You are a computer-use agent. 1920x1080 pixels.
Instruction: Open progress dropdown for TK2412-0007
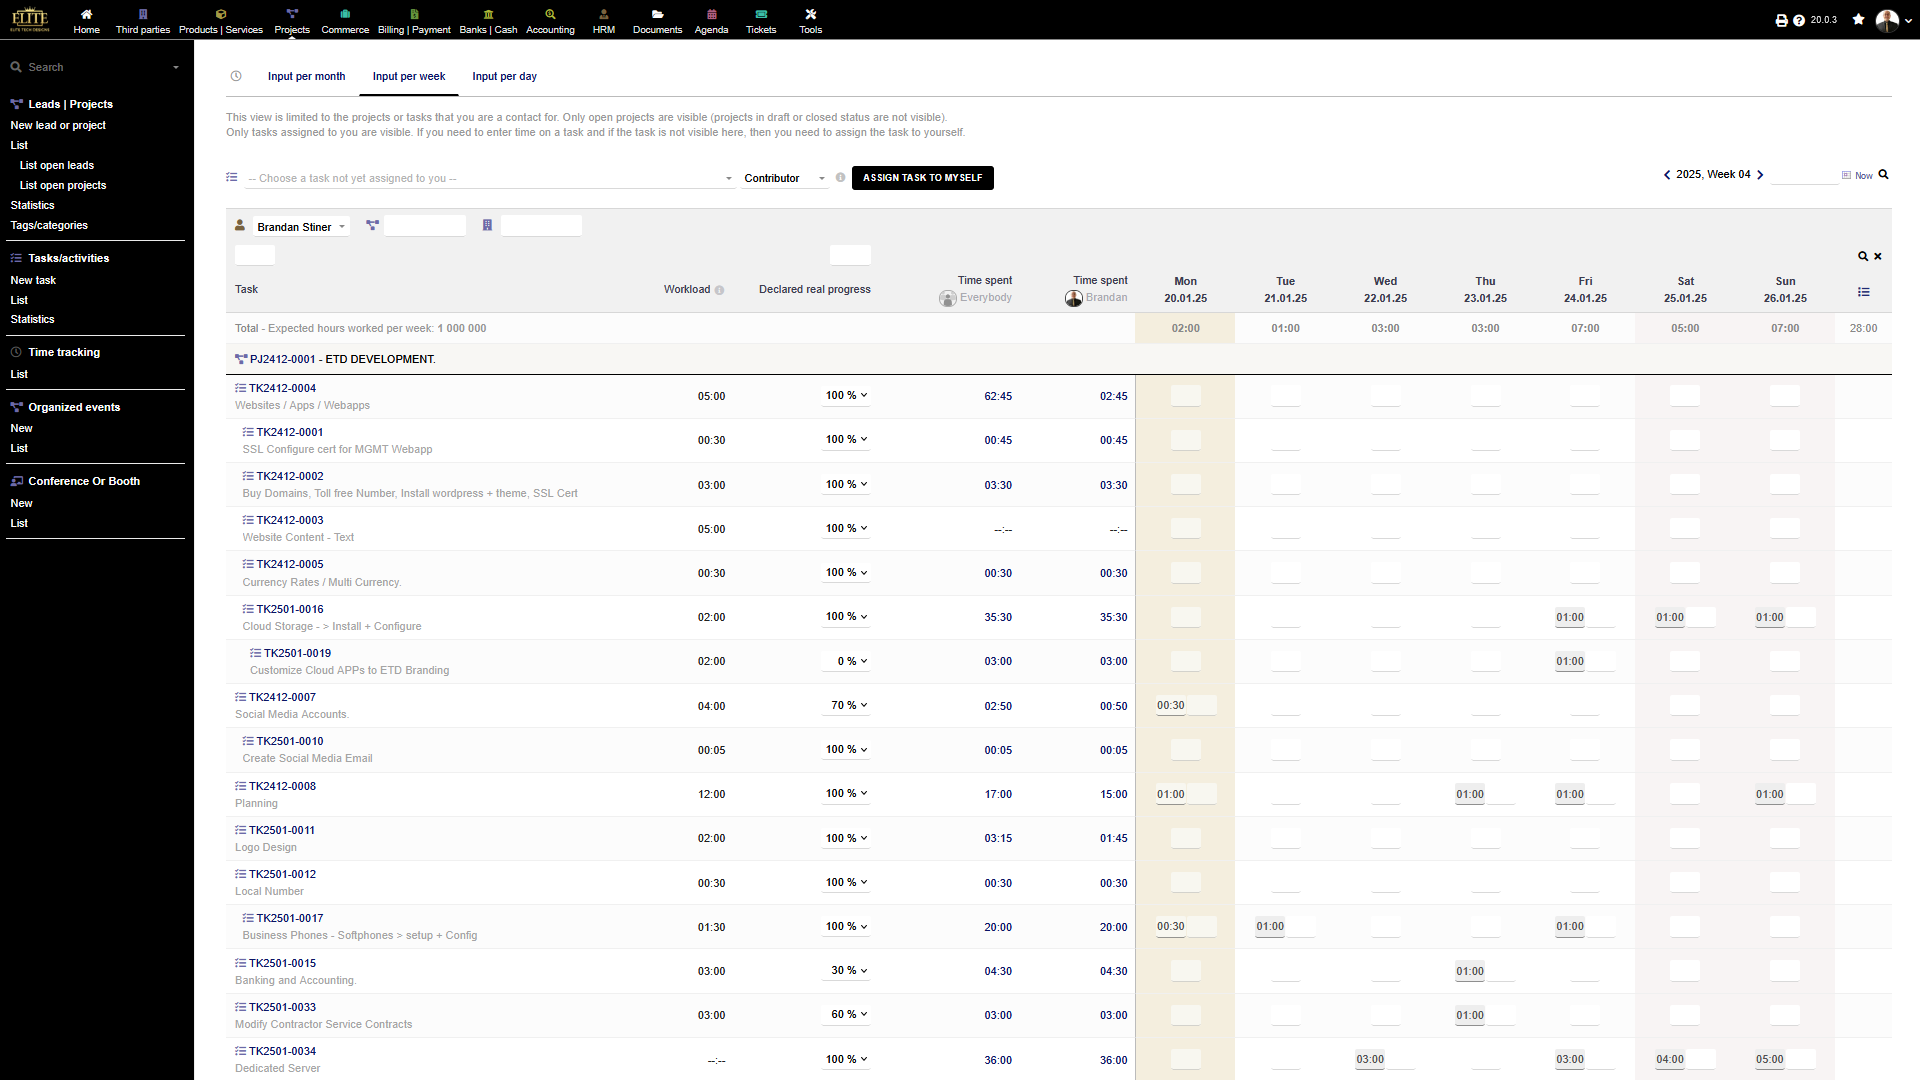(x=847, y=706)
